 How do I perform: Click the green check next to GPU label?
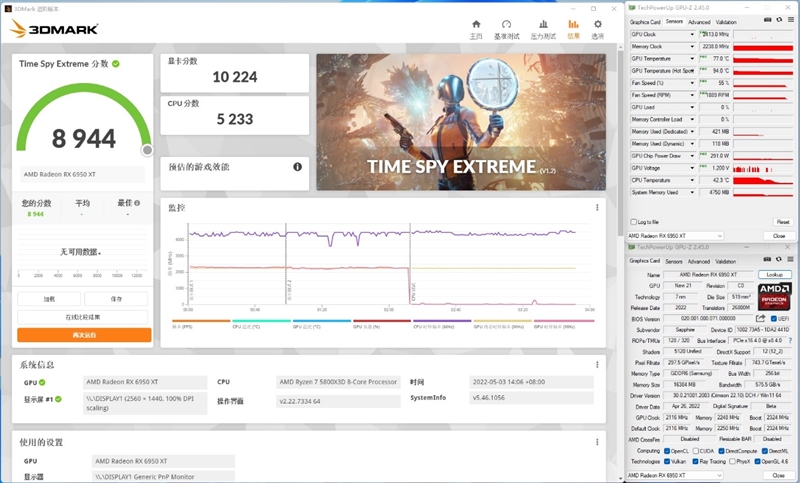[42, 383]
